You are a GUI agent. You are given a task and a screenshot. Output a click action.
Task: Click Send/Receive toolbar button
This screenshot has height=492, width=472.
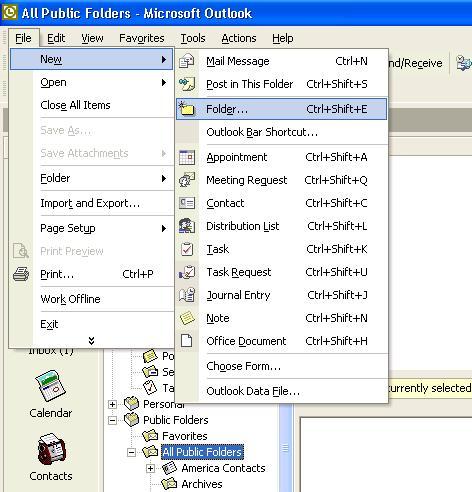coord(416,63)
